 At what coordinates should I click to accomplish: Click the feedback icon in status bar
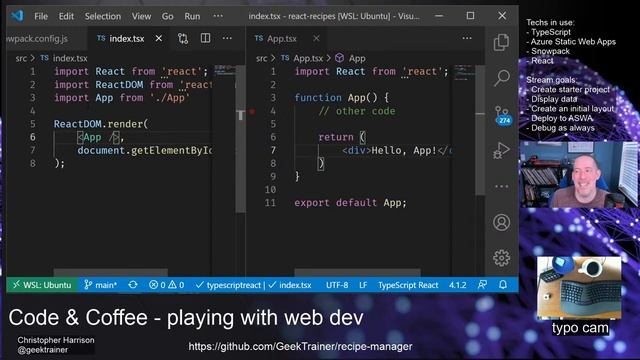[482, 285]
